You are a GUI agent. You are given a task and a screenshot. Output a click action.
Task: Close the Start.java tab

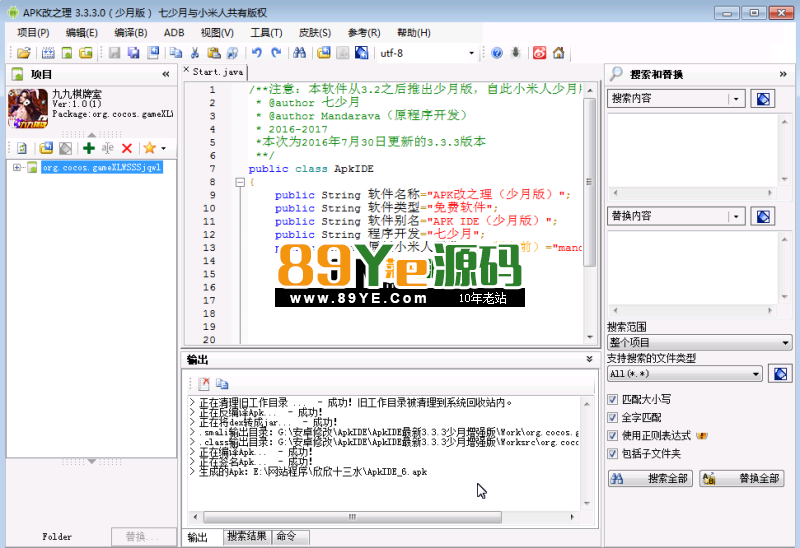pos(186,70)
